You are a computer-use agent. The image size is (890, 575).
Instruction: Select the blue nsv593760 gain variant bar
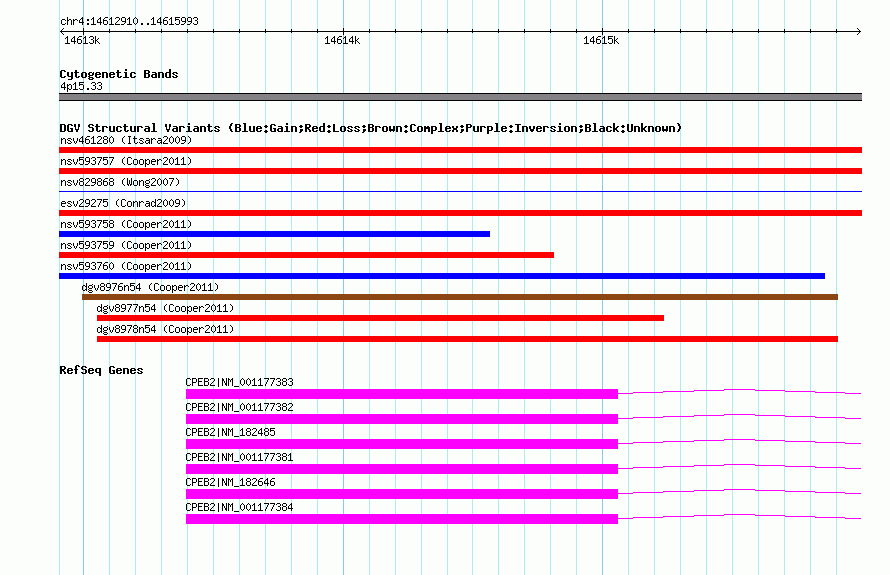(442, 276)
